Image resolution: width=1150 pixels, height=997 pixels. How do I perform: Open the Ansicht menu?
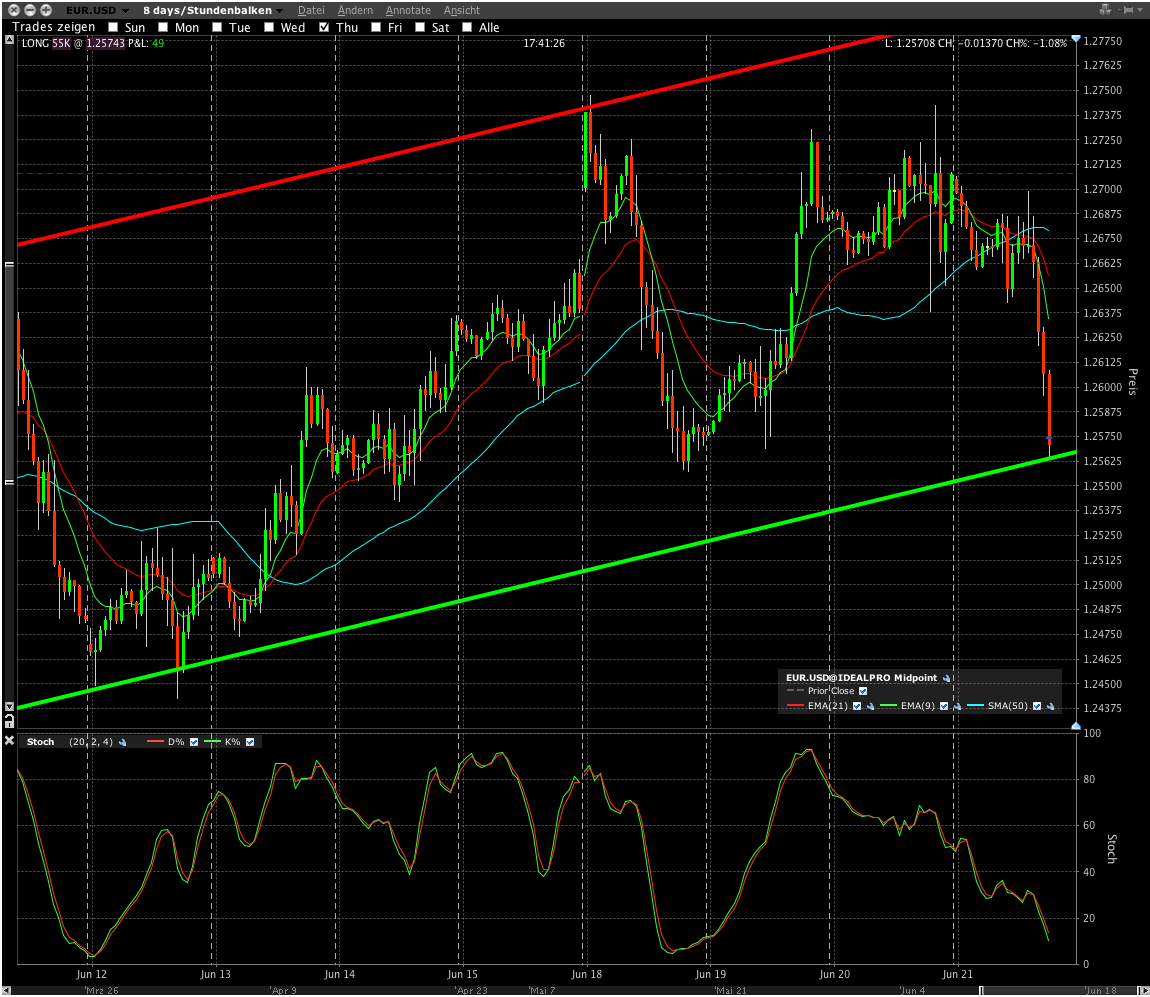point(461,10)
